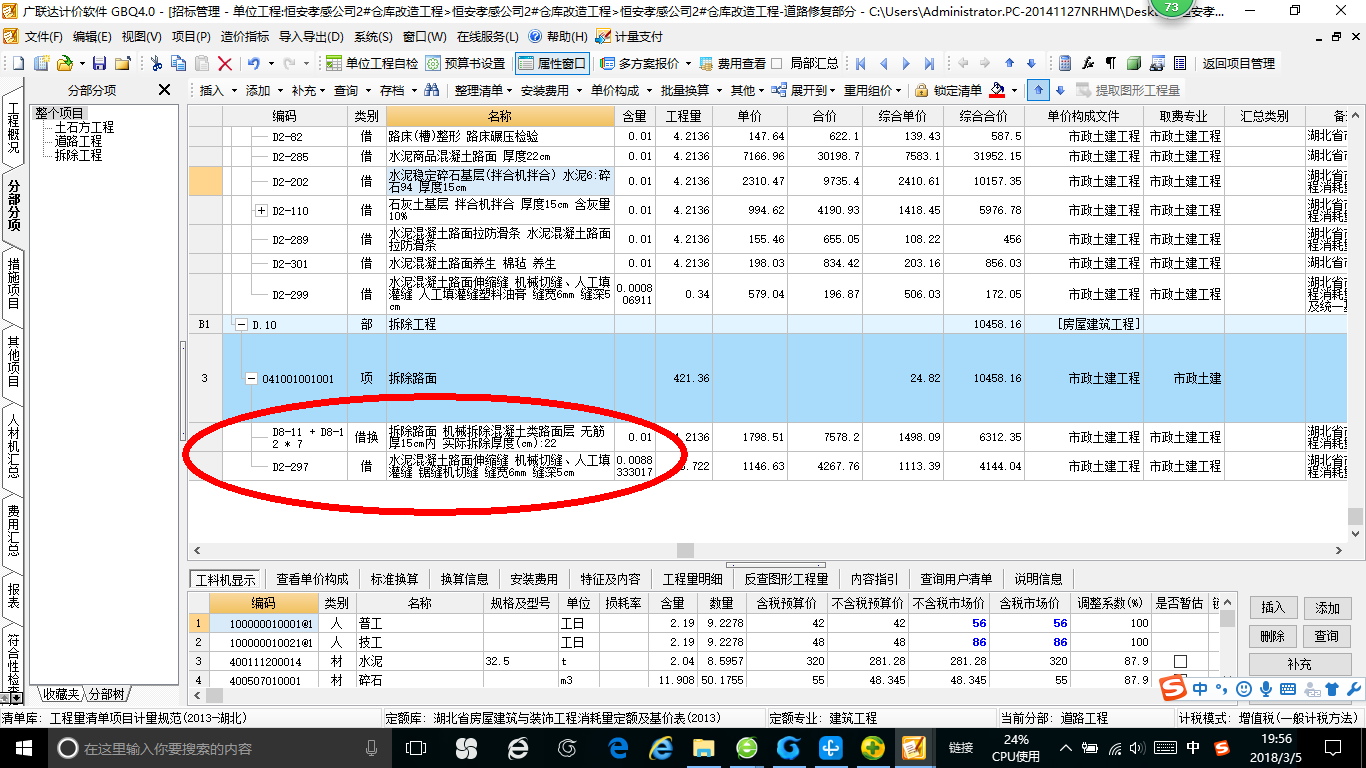The image size is (1366, 768).
Task: Switch to 费用汇总 vertical tab
Action: (13, 529)
